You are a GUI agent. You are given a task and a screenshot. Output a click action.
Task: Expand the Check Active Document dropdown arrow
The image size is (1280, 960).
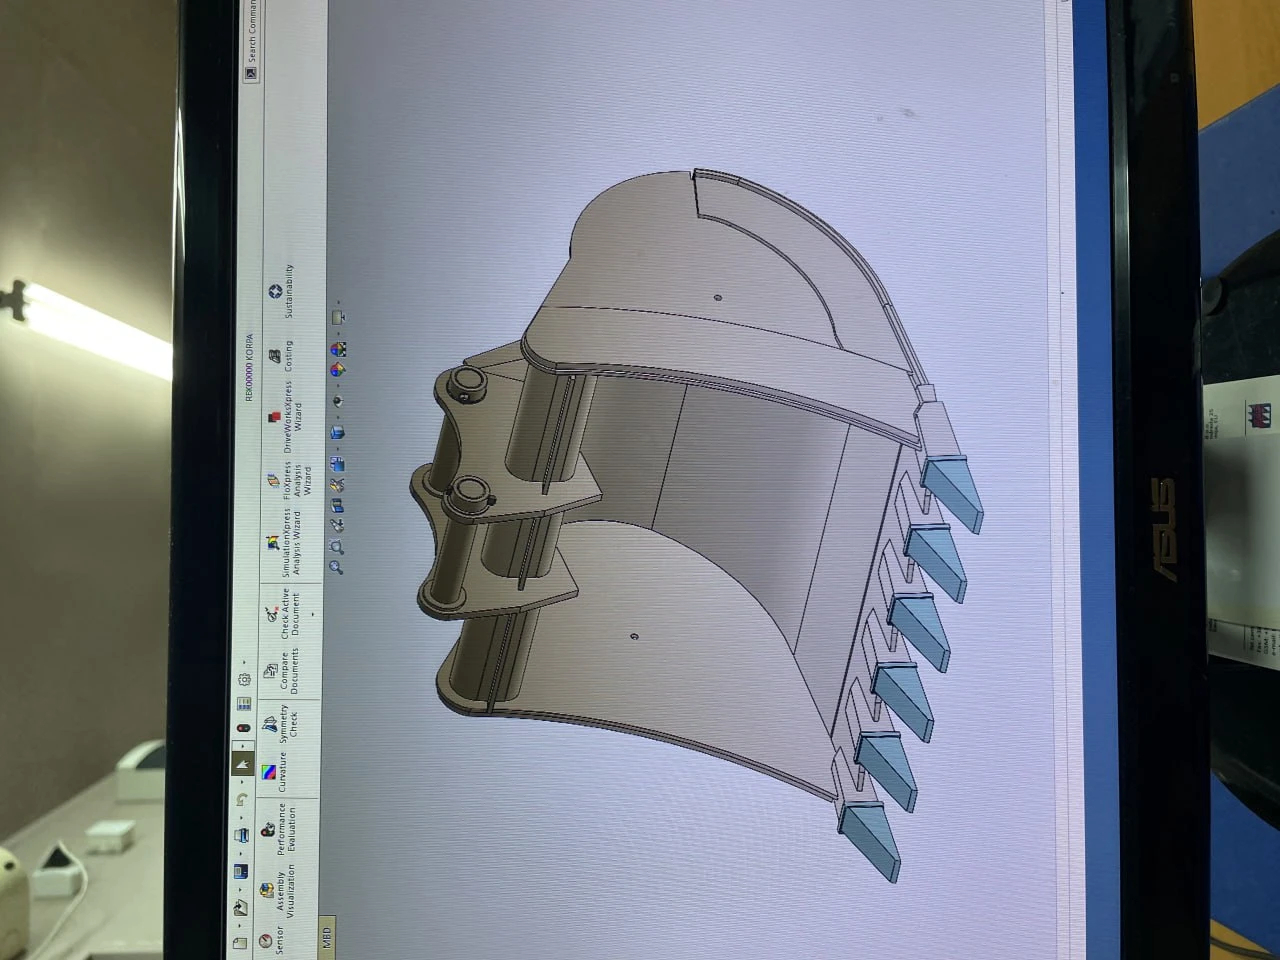[312, 614]
